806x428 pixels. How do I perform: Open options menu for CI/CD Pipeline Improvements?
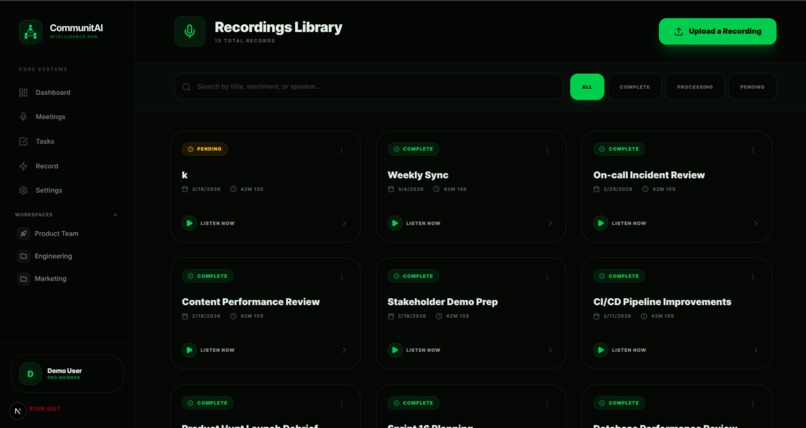click(x=753, y=277)
